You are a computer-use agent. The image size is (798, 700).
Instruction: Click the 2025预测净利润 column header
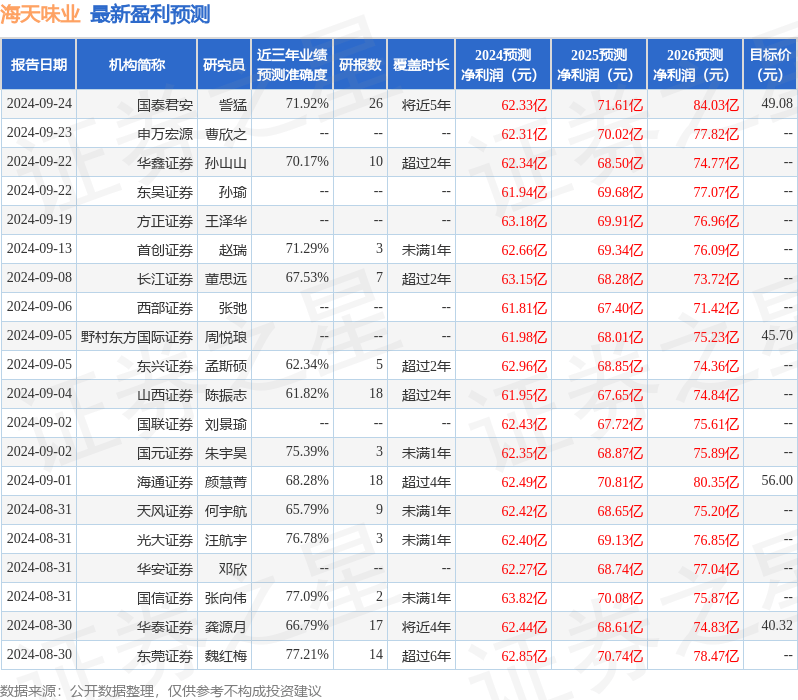[599, 65]
